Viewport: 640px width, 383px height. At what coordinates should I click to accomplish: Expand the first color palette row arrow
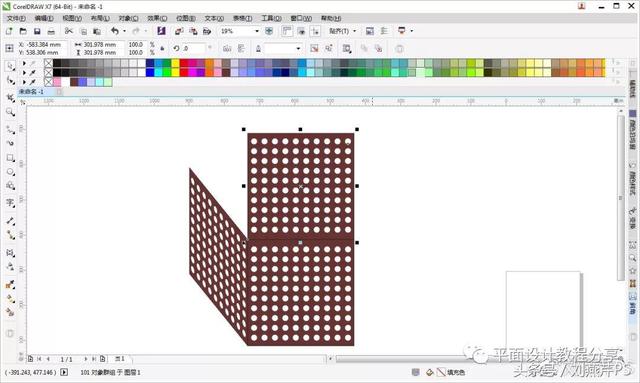click(x=24, y=63)
